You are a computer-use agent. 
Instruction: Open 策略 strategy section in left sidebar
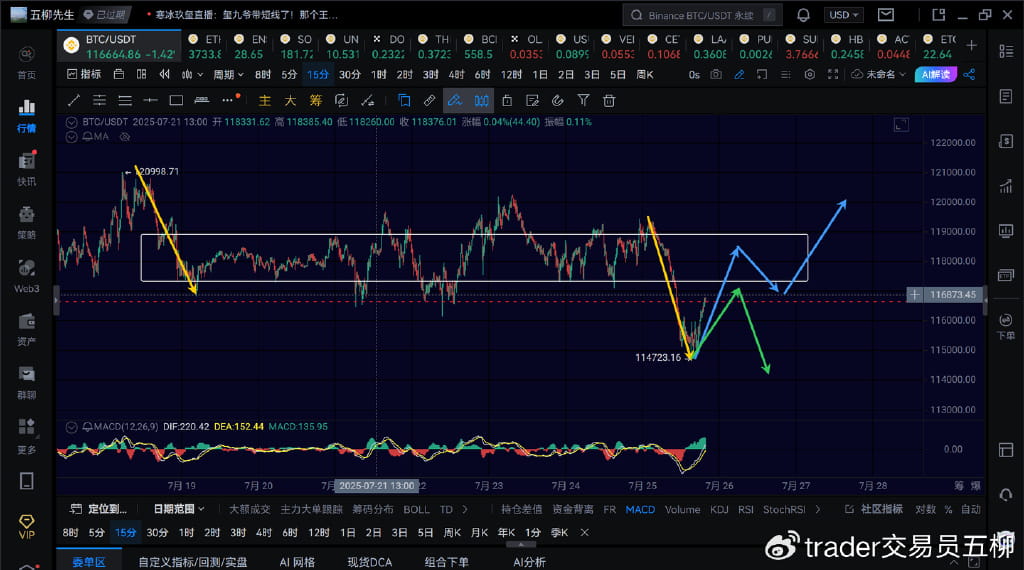(x=27, y=223)
